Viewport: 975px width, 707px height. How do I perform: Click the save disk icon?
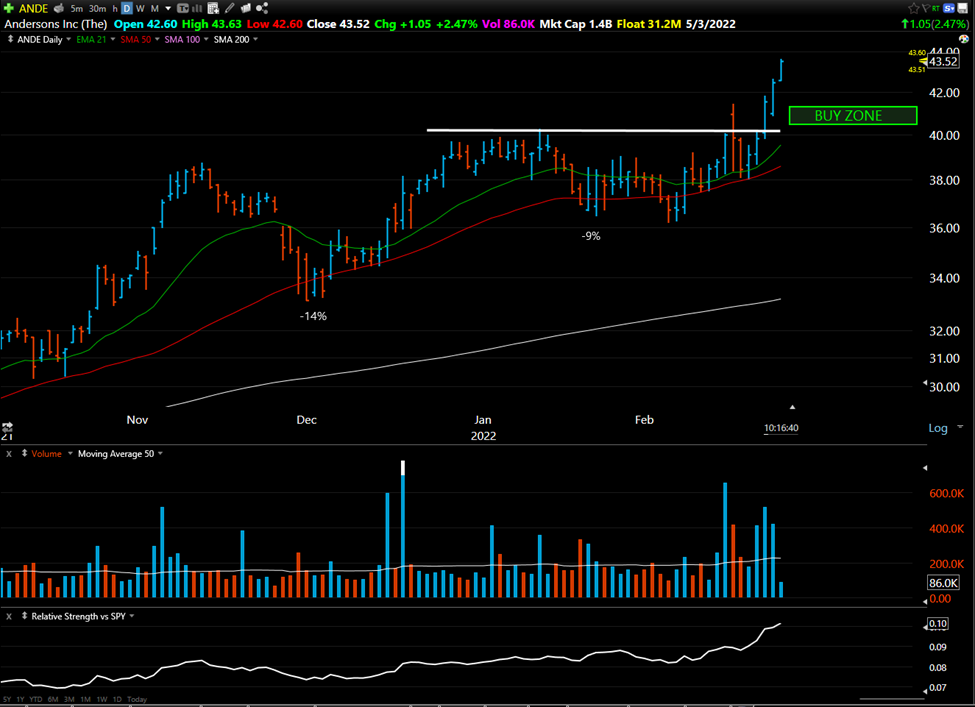pos(963,8)
